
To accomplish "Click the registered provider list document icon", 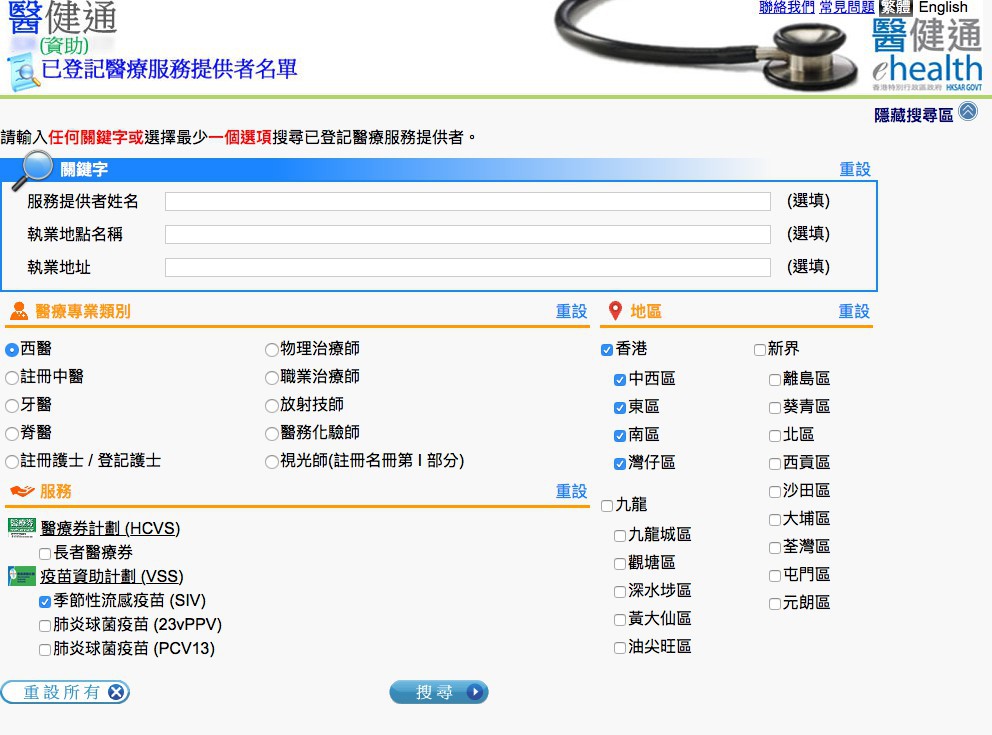I will pyautogui.click(x=22, y=74).
